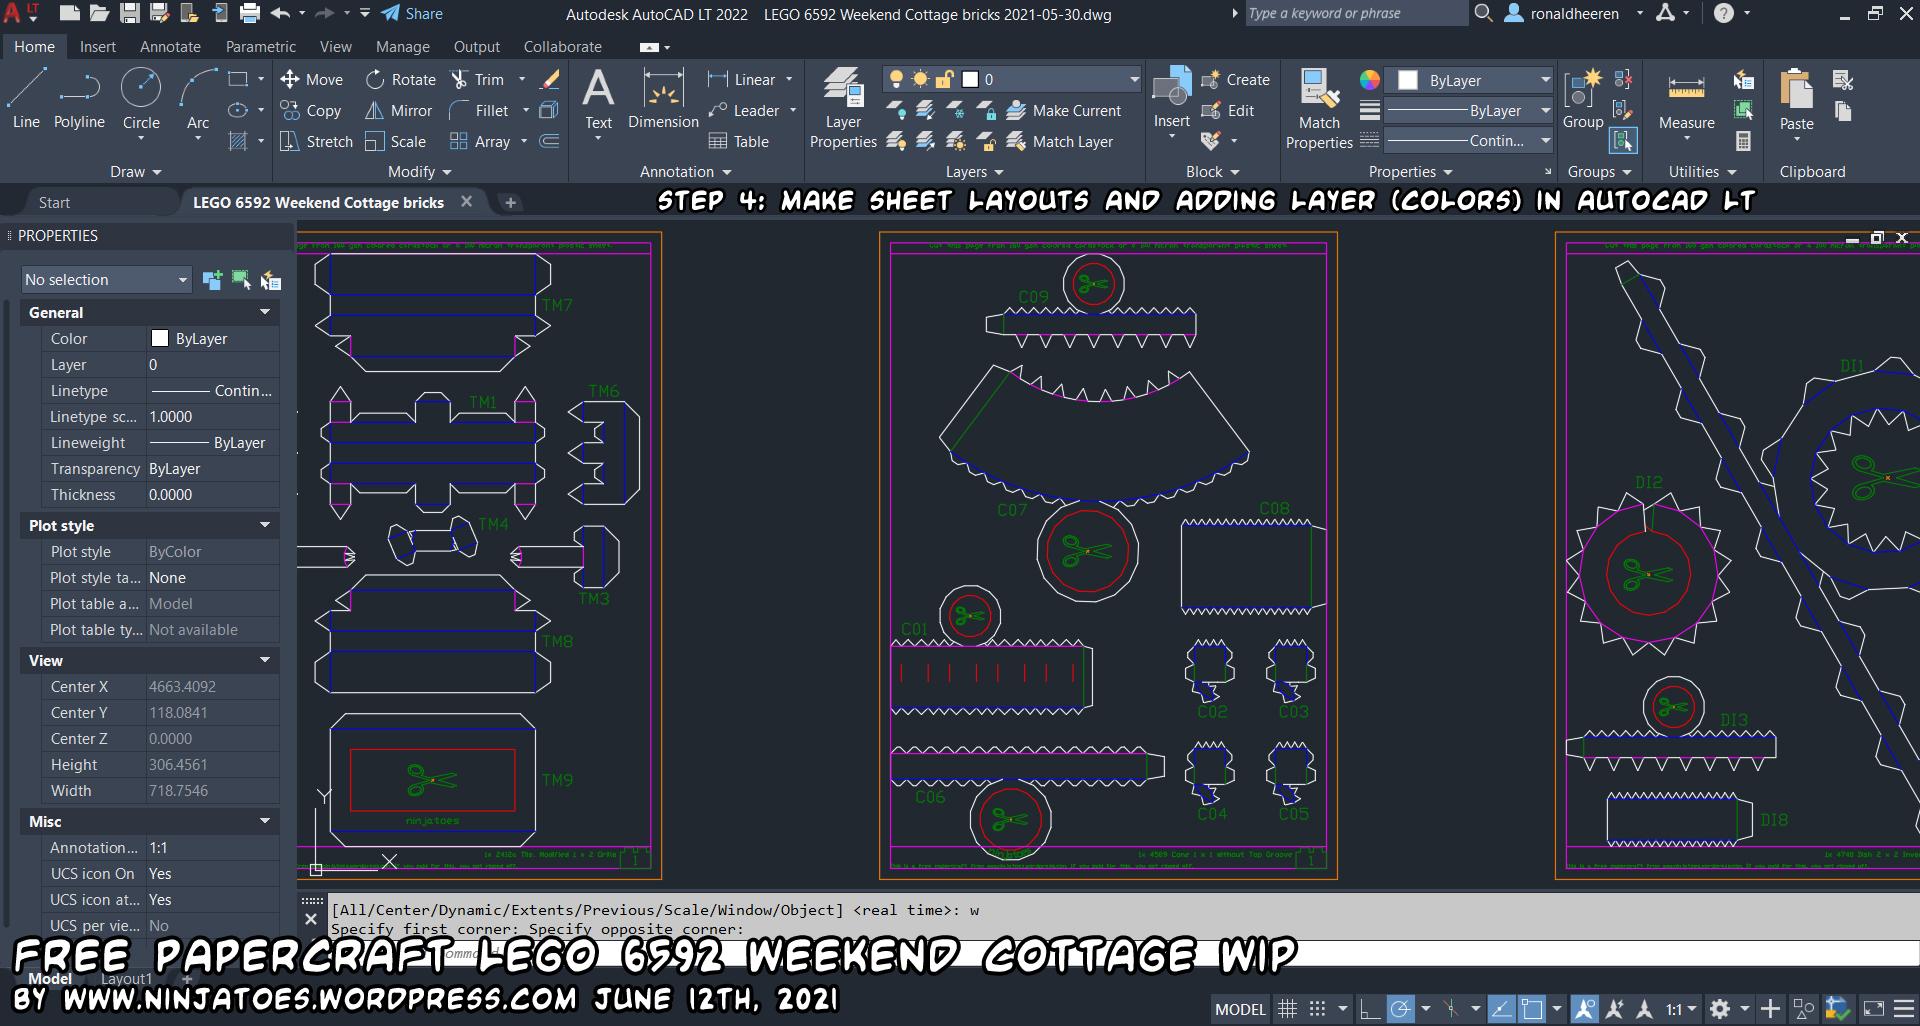Click the Array tool
This screenshot has height=1026, width=1920.
pyautogui.click(x=480, y=142)
